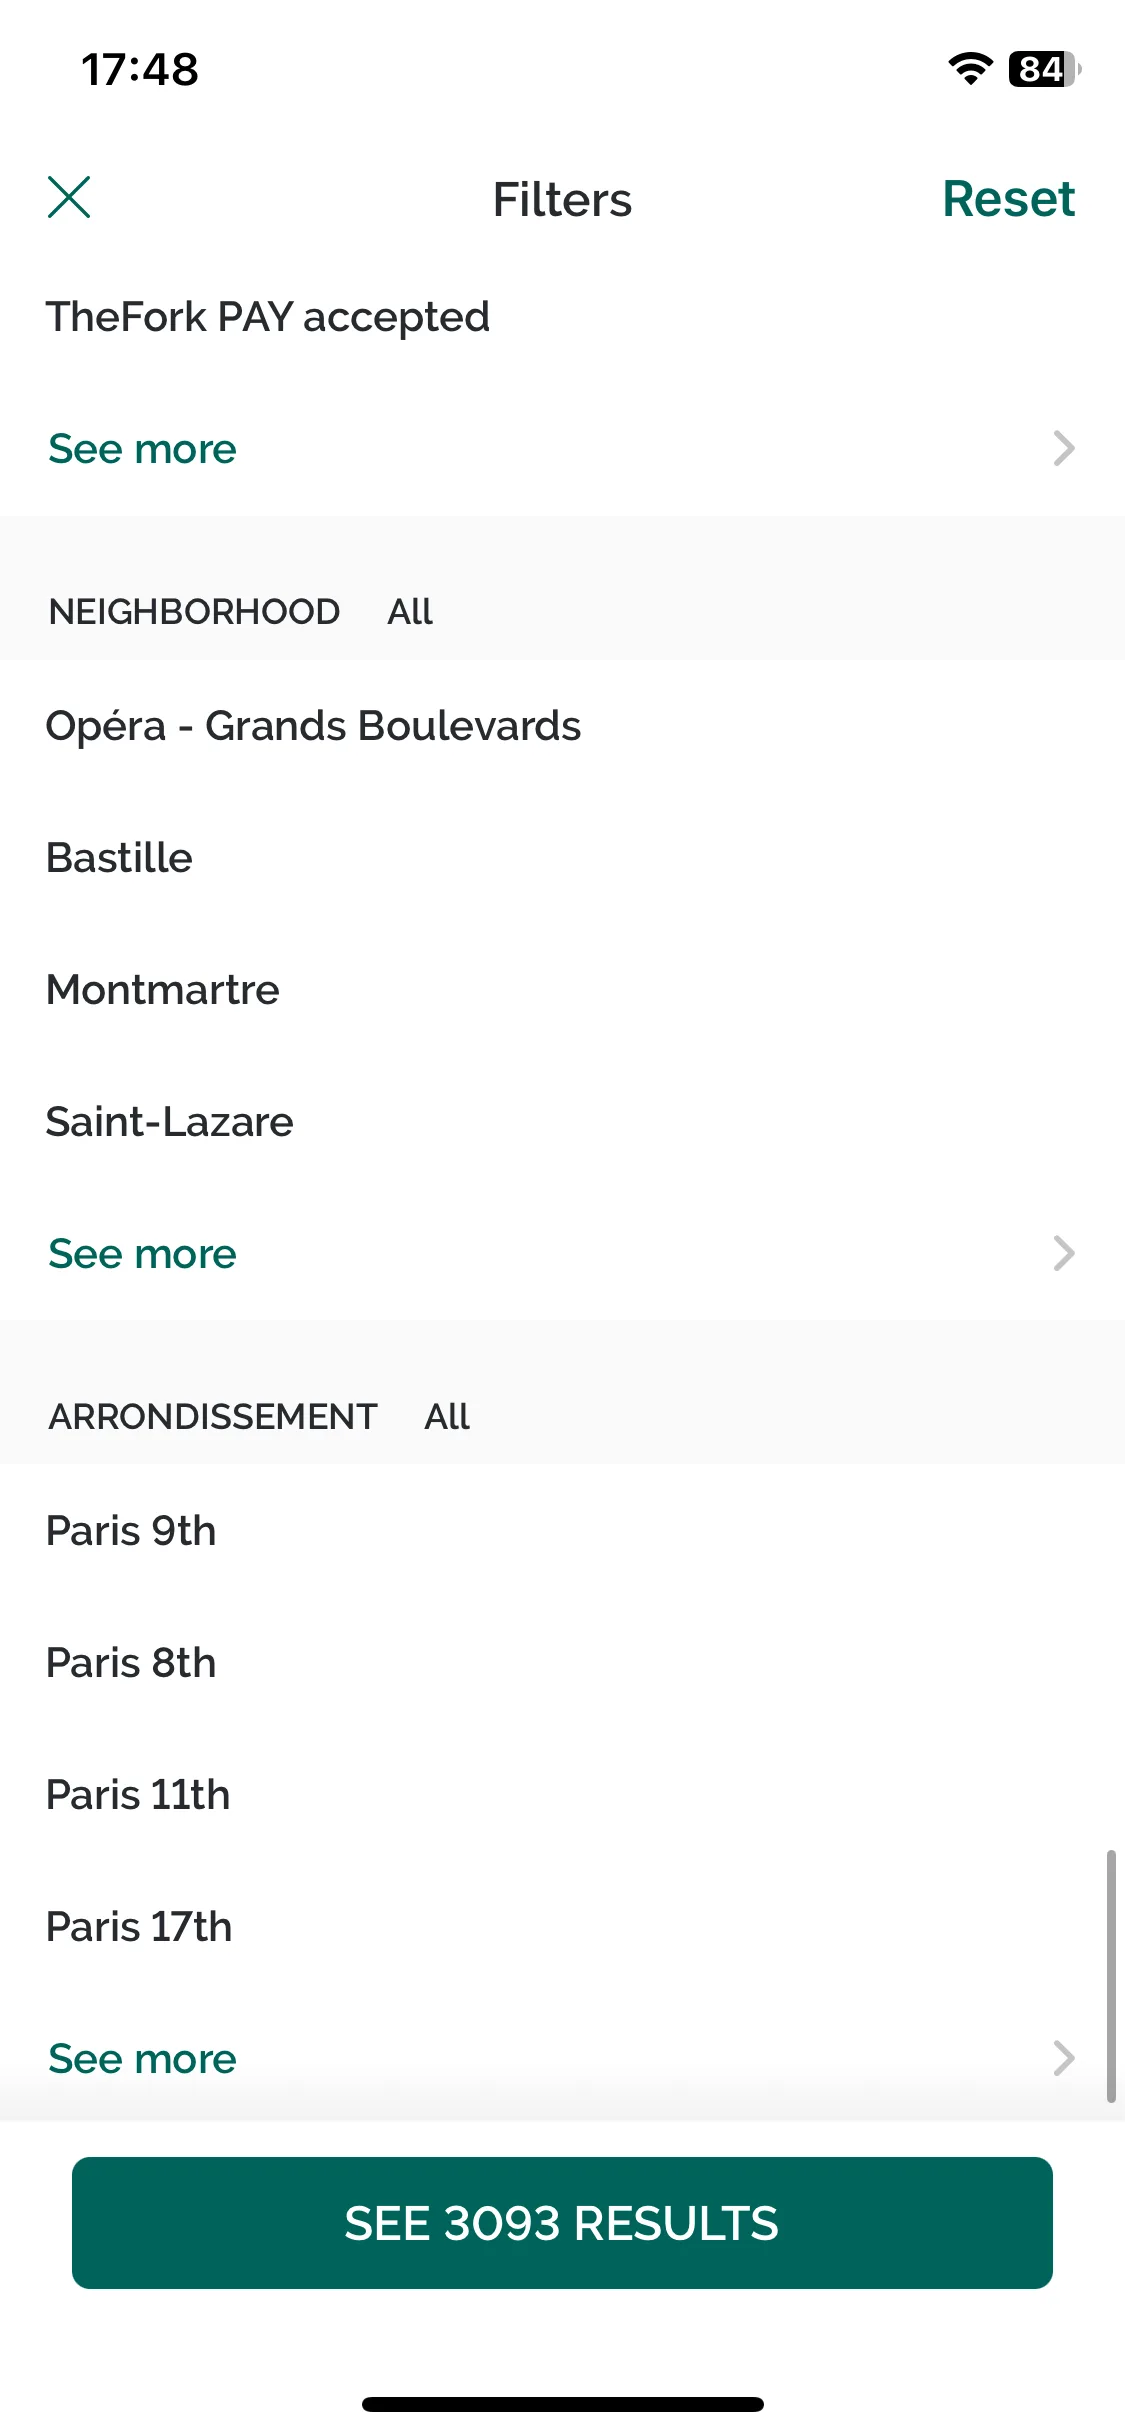Select Bastille neighborhood filter

click(562, 858)
